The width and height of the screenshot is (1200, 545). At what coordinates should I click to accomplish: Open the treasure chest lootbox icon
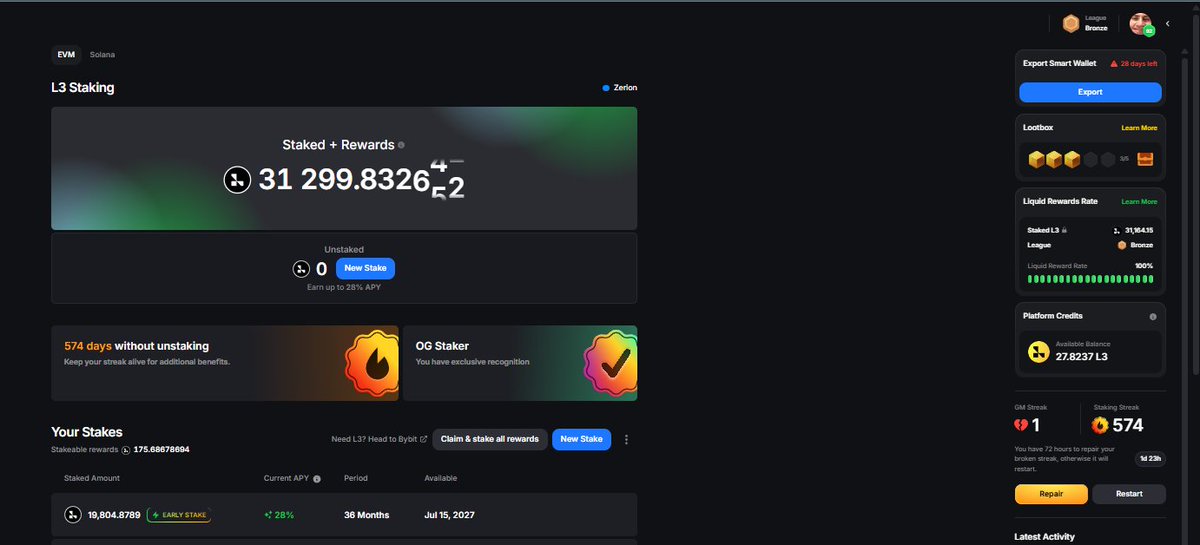click(x=1145, y=158)
